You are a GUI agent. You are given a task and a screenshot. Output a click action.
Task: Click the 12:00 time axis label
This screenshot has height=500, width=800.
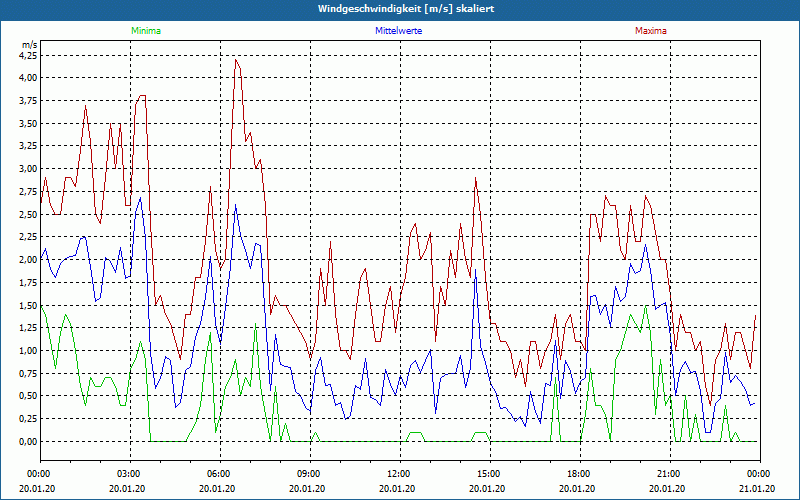coord(399,474)
